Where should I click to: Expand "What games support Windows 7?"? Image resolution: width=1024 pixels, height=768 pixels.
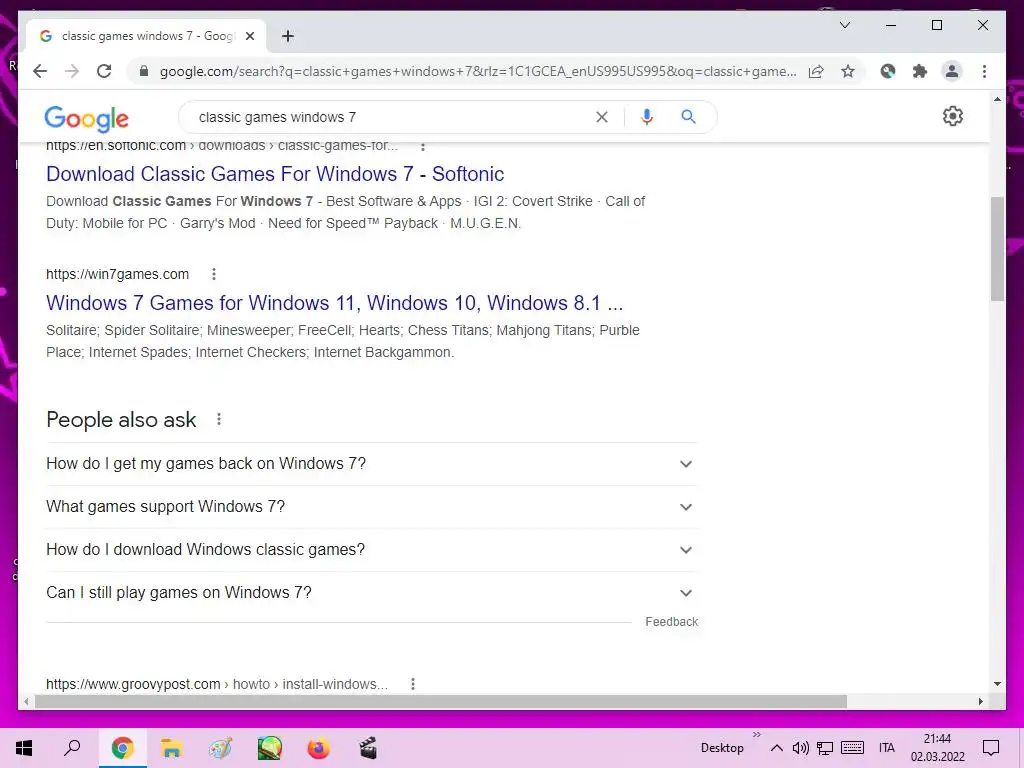(x=372, y=507)
